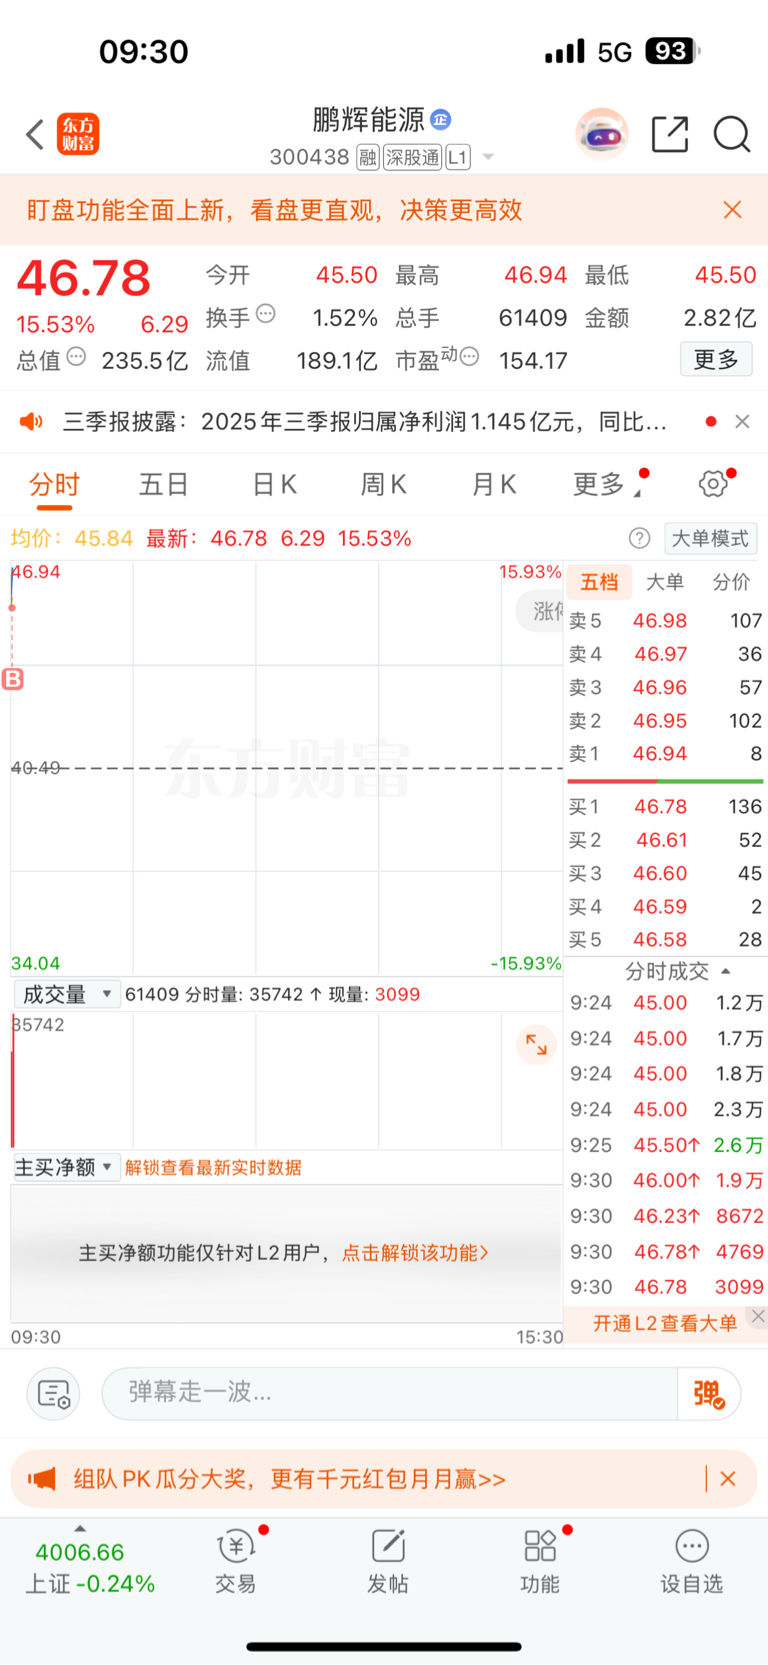Tap the back arrow icon

35,134
